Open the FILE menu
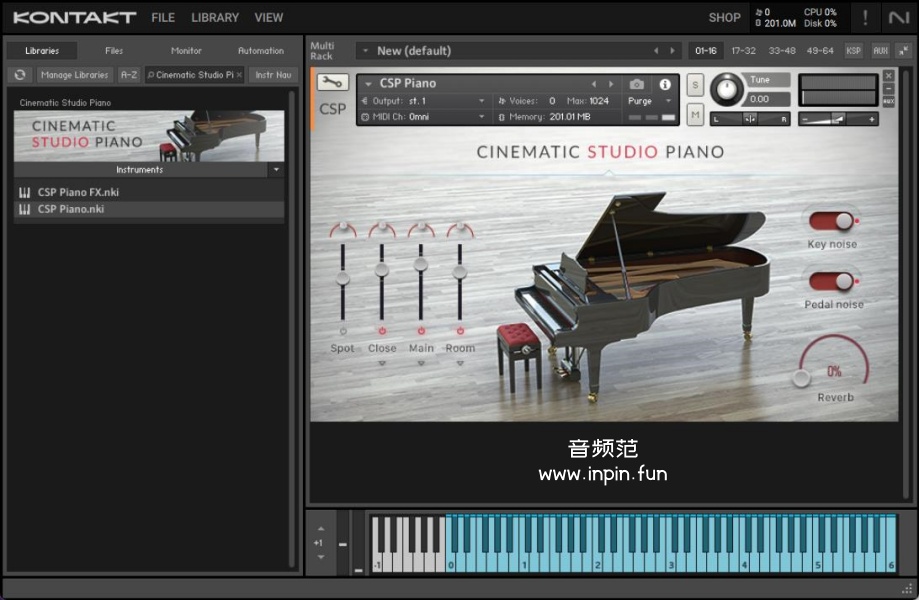 point(163,18)
